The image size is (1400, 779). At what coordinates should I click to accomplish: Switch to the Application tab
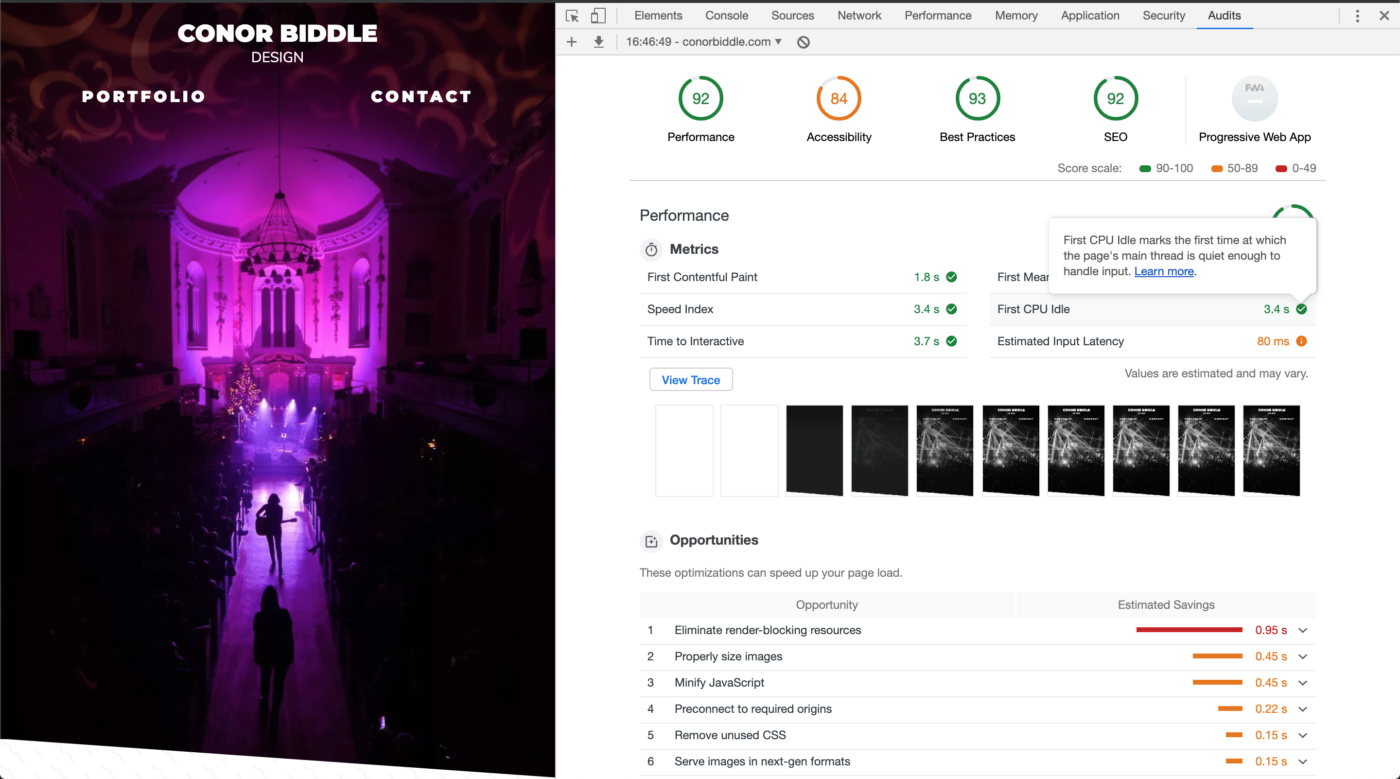1090,16
